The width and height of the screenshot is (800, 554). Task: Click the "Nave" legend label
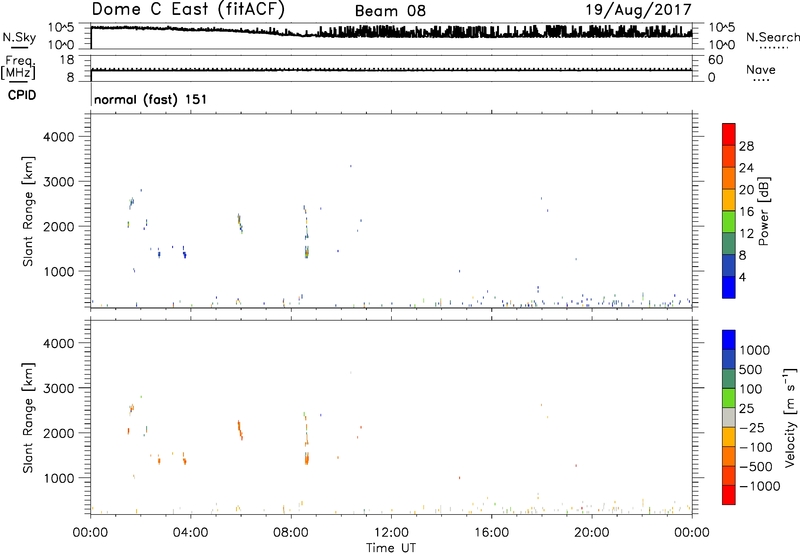(761, 69)
